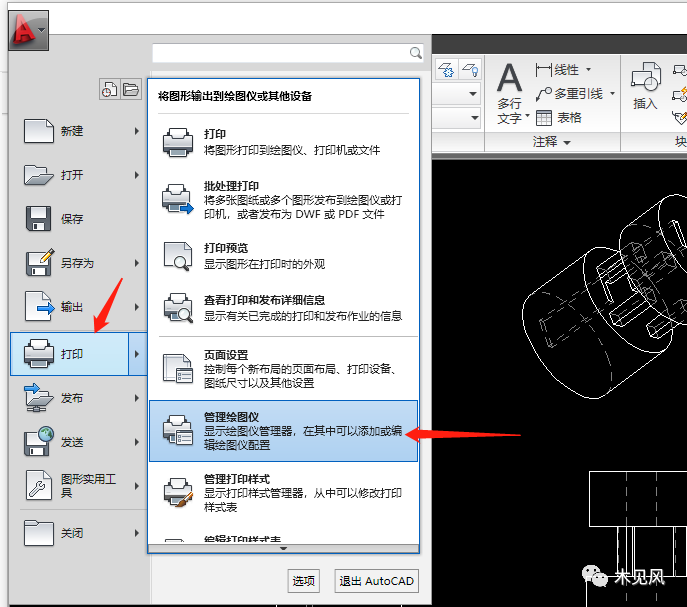Expand the 图形实用工具 submenu arrow
Screen dimensions: 687x607
137,486
